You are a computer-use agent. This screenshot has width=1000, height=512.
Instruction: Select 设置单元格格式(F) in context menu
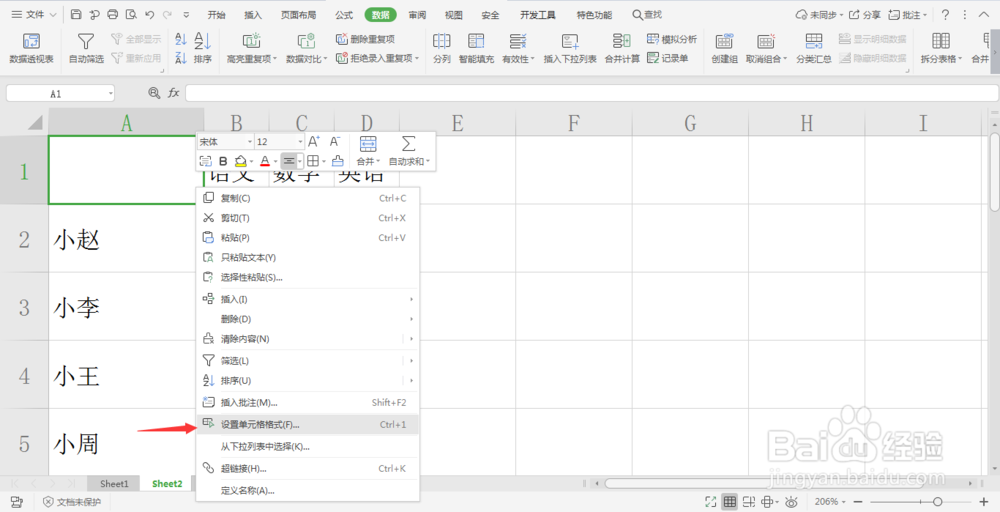click(x=307, y=425)
